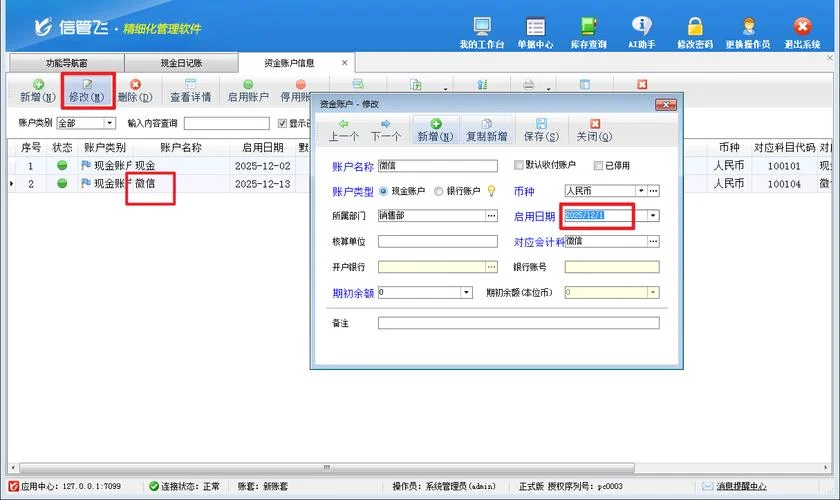Click 账户名称 input field in dialog
This screenshot has height=500, width=840.
click(438, 166)
